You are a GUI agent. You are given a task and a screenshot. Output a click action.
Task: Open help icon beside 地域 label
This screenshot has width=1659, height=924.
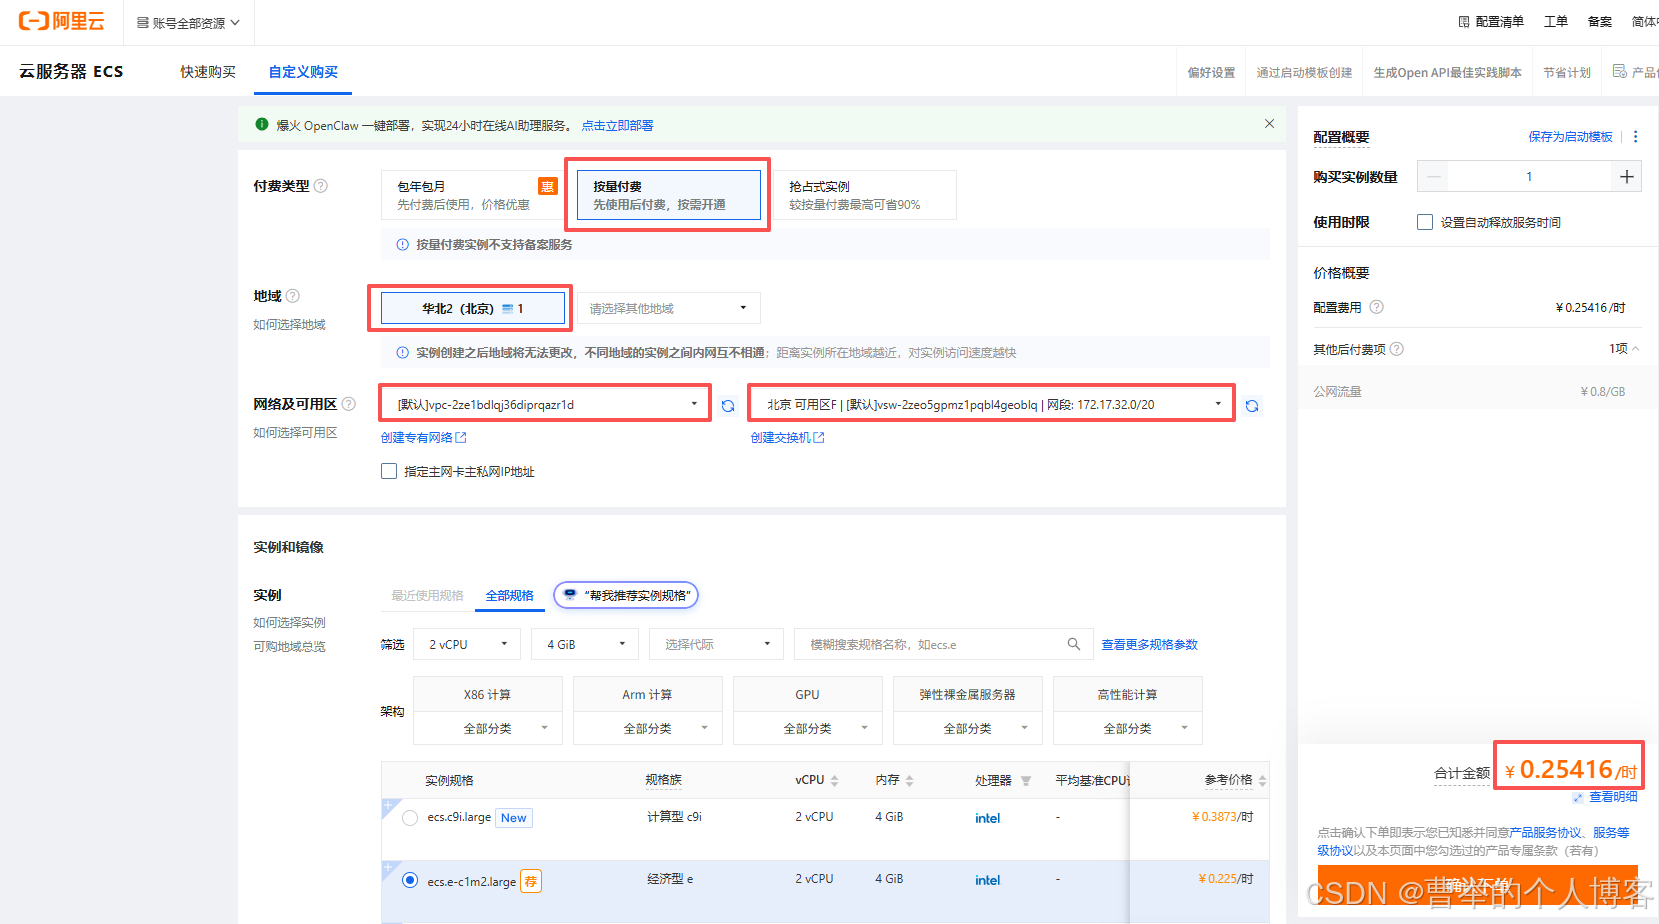click(293, 296)
